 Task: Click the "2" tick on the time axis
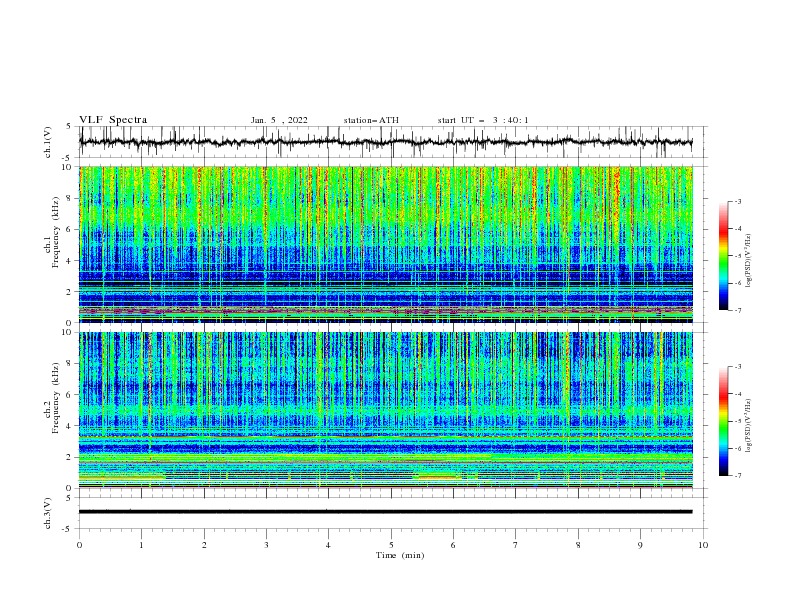(204, 545)
